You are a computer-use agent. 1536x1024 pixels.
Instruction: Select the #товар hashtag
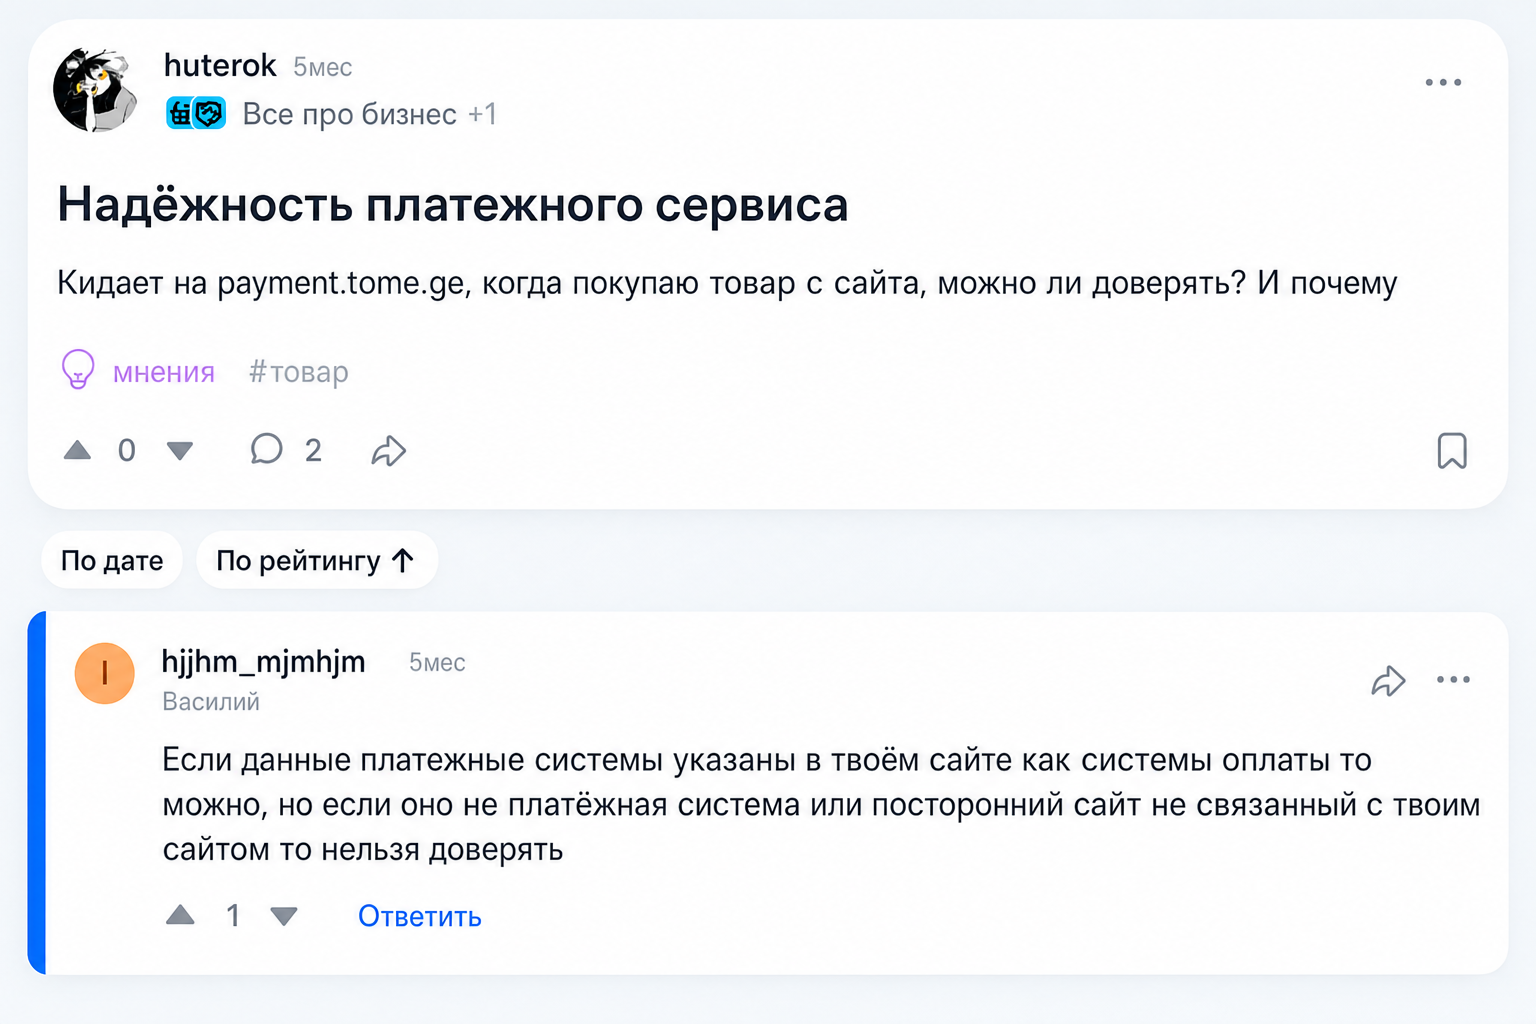click(299, 372)
